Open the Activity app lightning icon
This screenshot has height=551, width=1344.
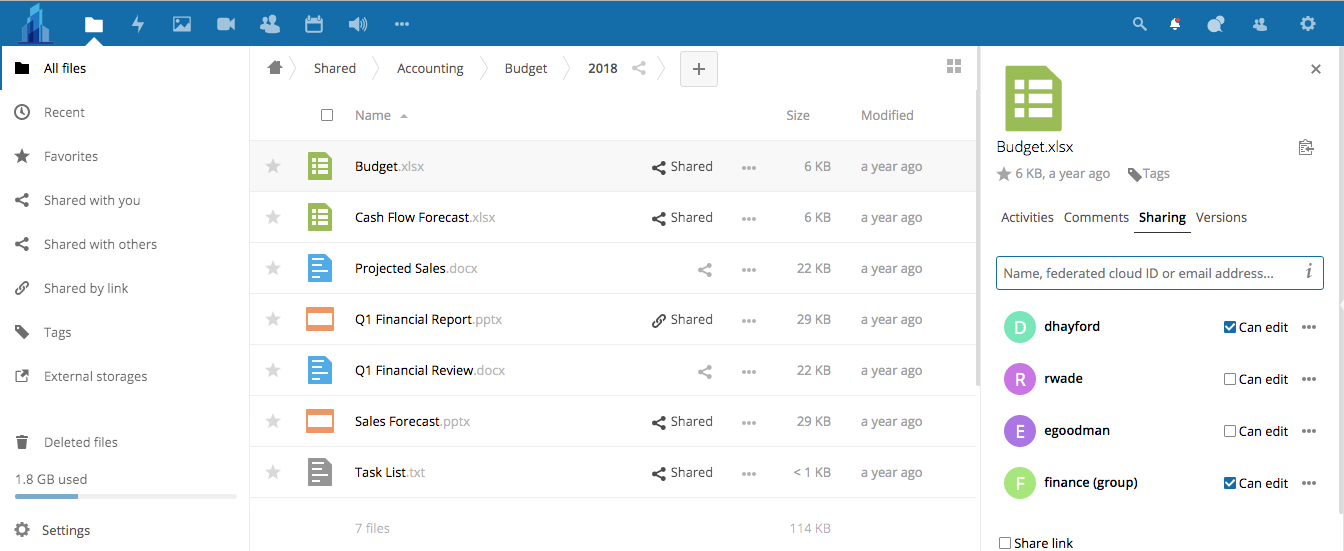click(138, 24)
